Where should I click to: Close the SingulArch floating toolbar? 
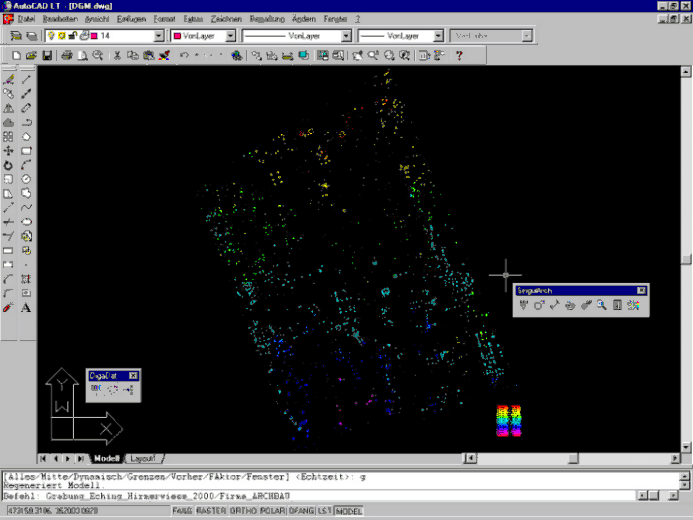642,290
